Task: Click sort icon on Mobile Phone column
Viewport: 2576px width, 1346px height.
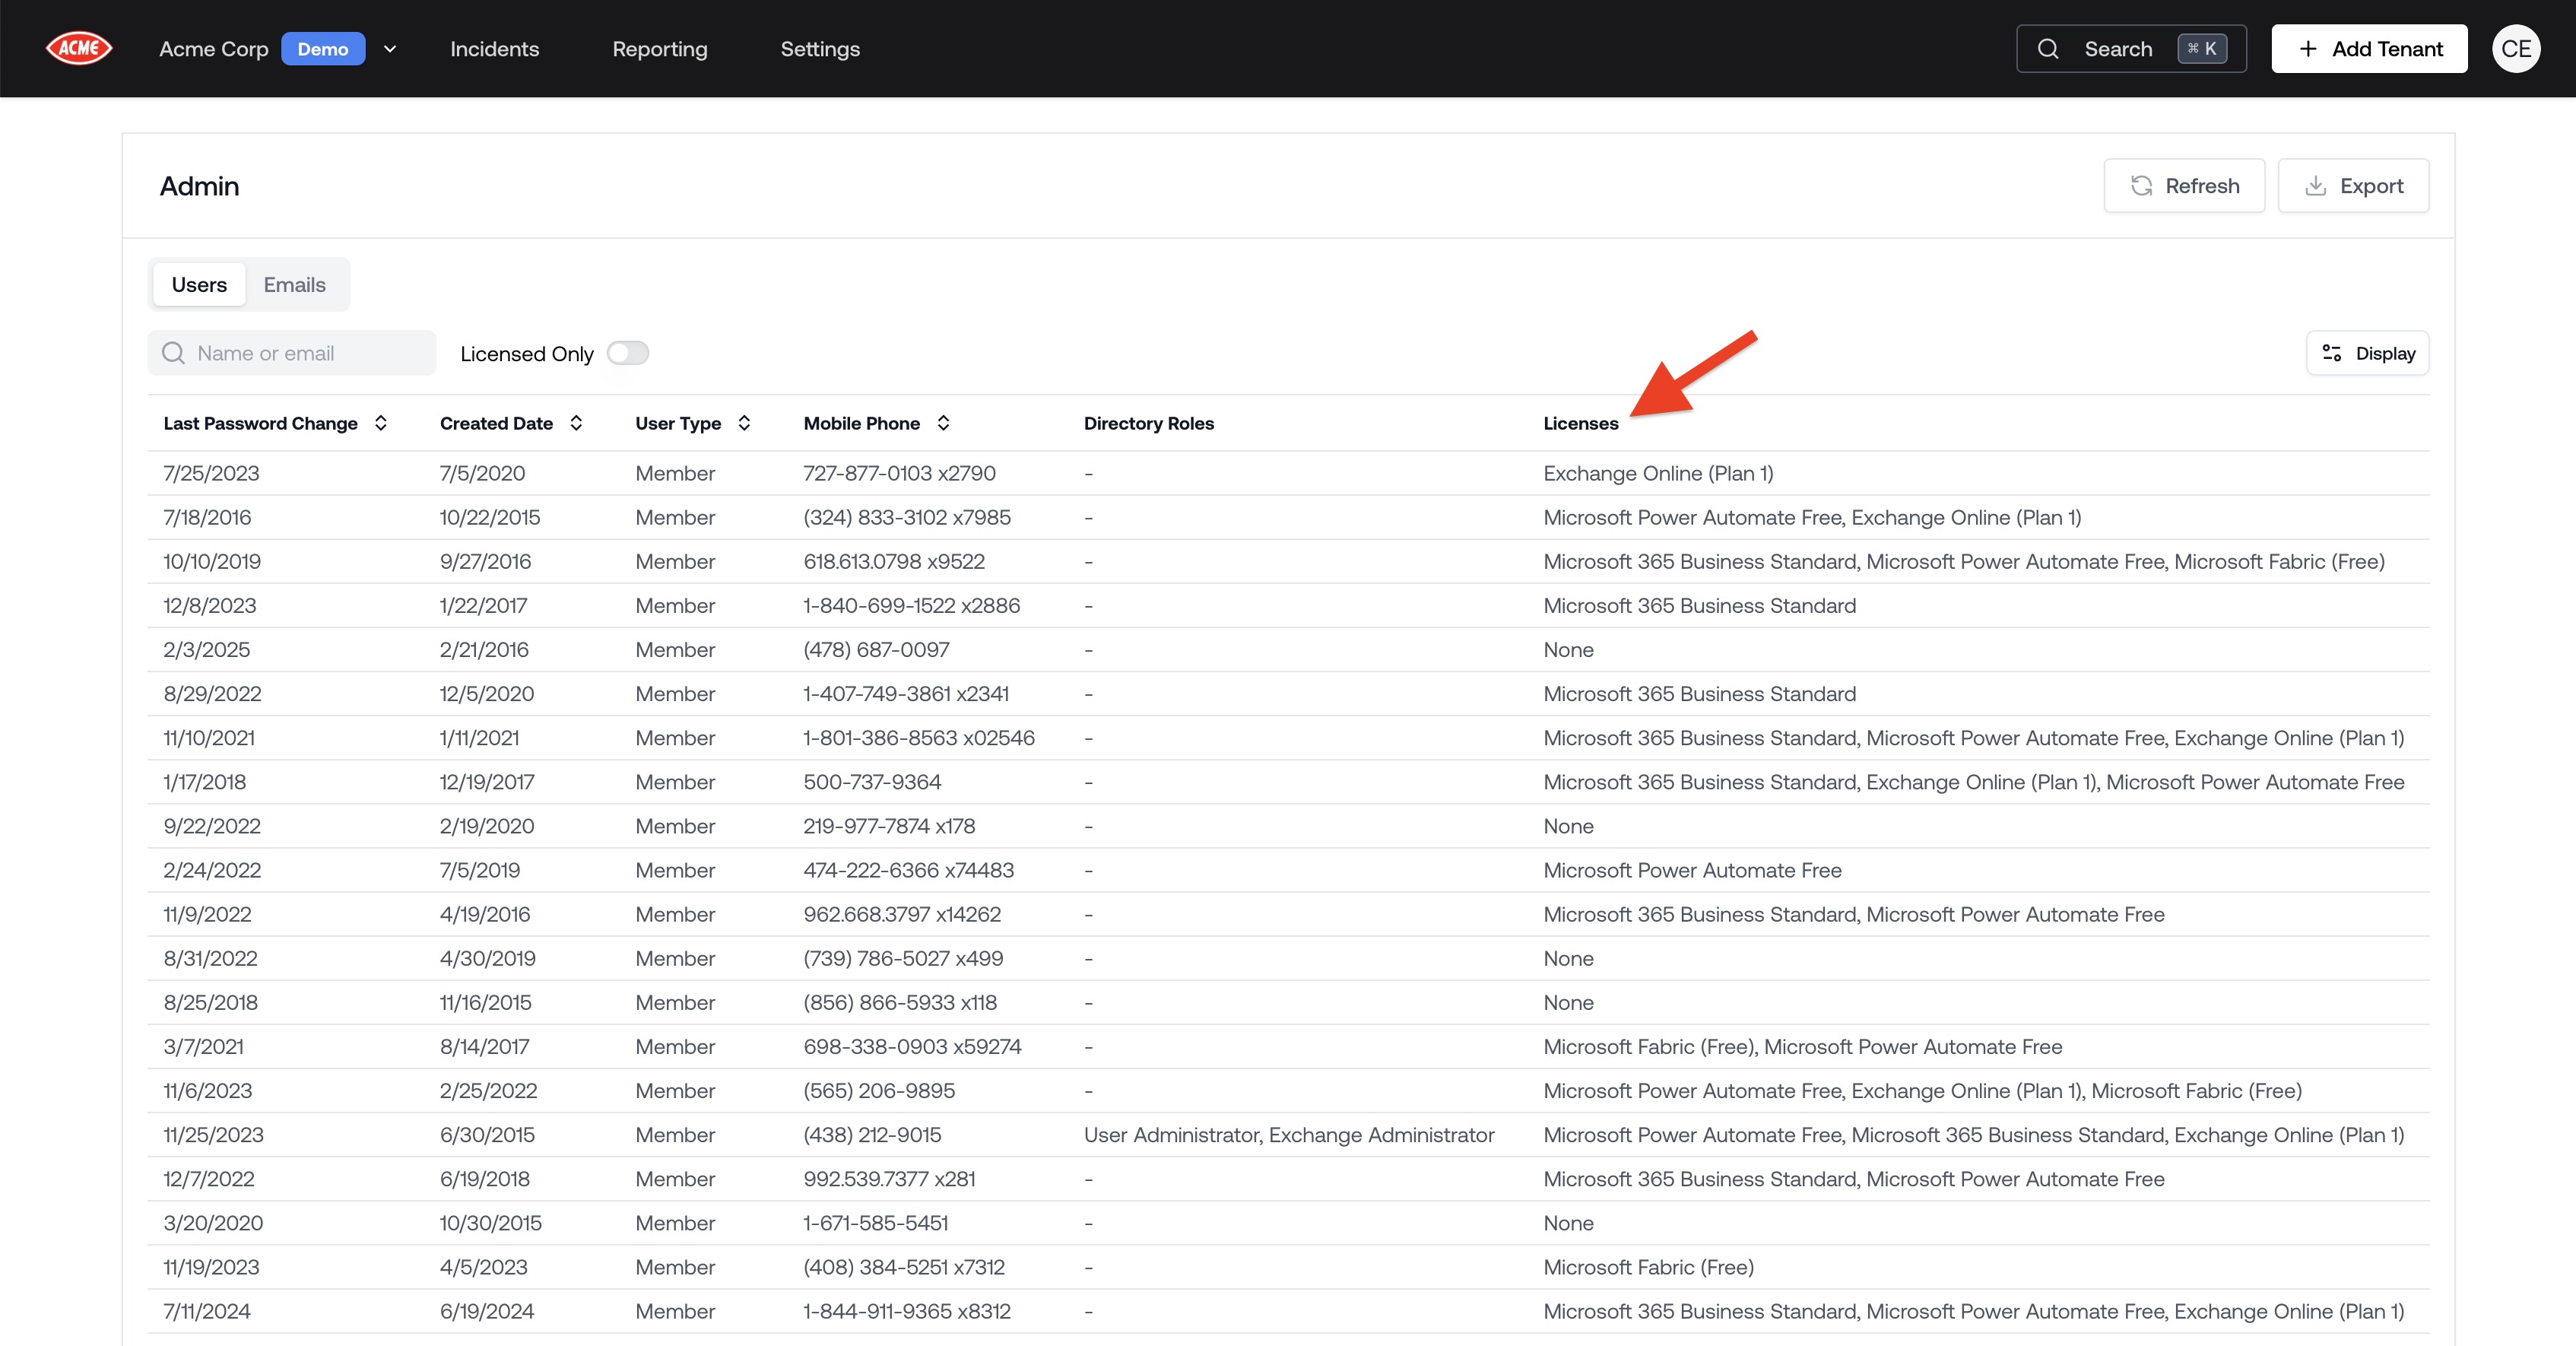Action: pos(943,423)
